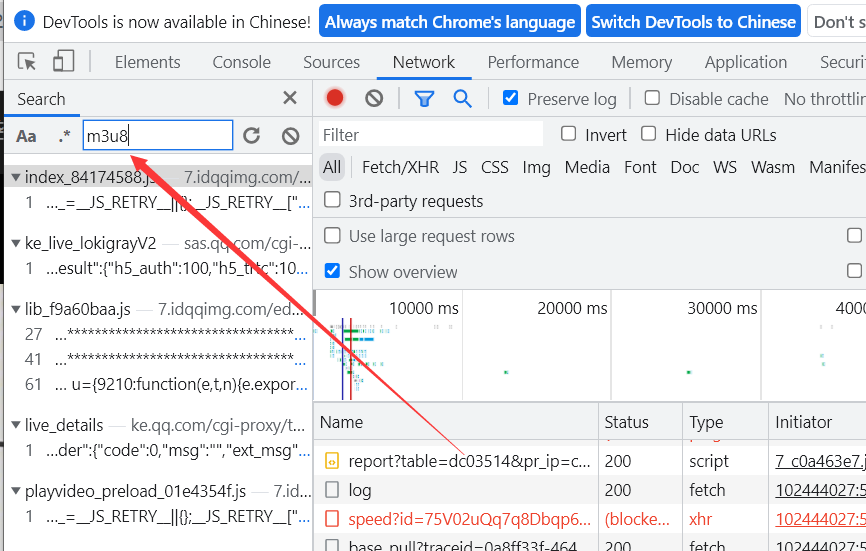Viewport: 866px width, 551px height.
Task: Open initiator link of the log request
Action: 820,490
